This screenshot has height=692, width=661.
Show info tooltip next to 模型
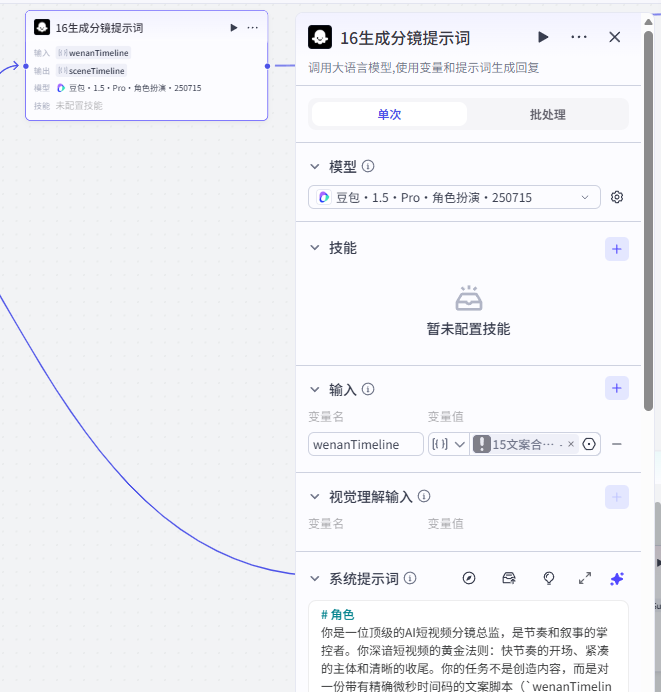click(368, 166)
